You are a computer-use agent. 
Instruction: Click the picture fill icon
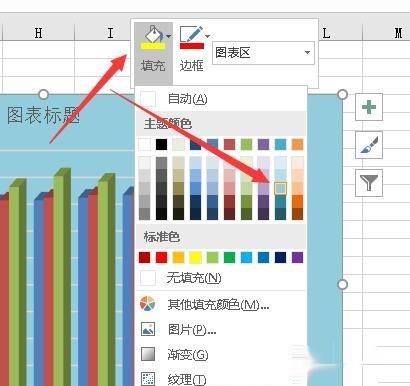148,329
